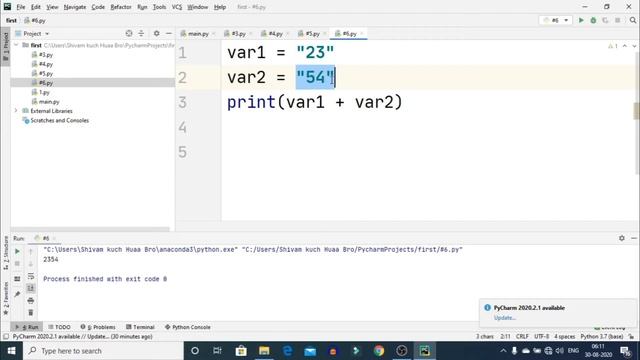Toggle soft-wrap in Run output
Image resolution: width=640 pixels, height=360 pixels.
click(31, 276)
